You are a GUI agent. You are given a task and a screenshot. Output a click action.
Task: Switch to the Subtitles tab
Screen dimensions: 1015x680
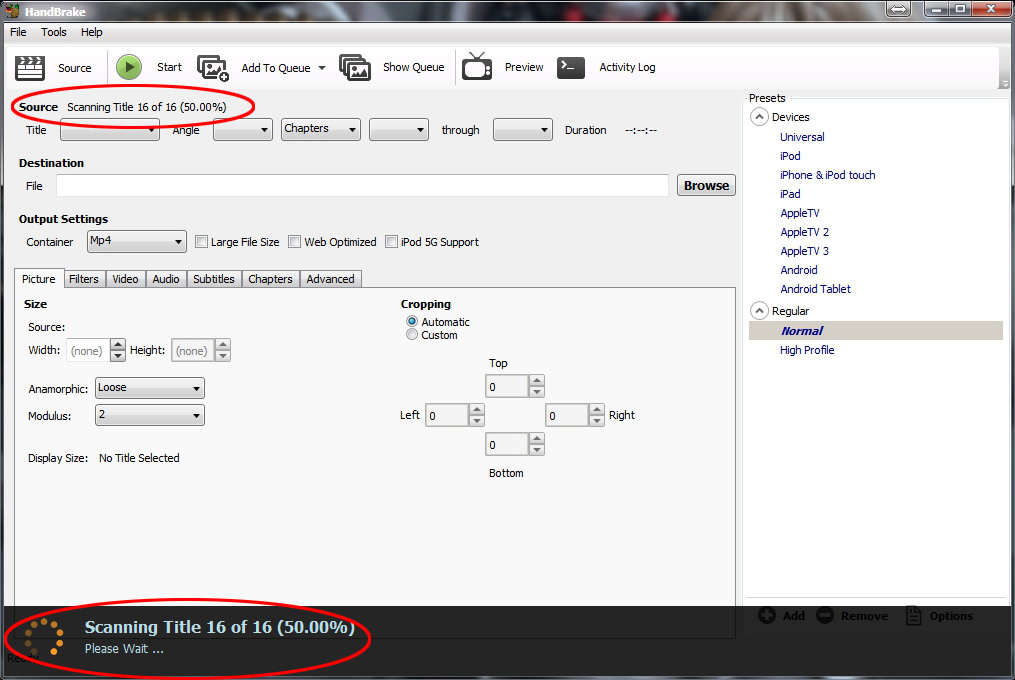(x=214, y=279)
